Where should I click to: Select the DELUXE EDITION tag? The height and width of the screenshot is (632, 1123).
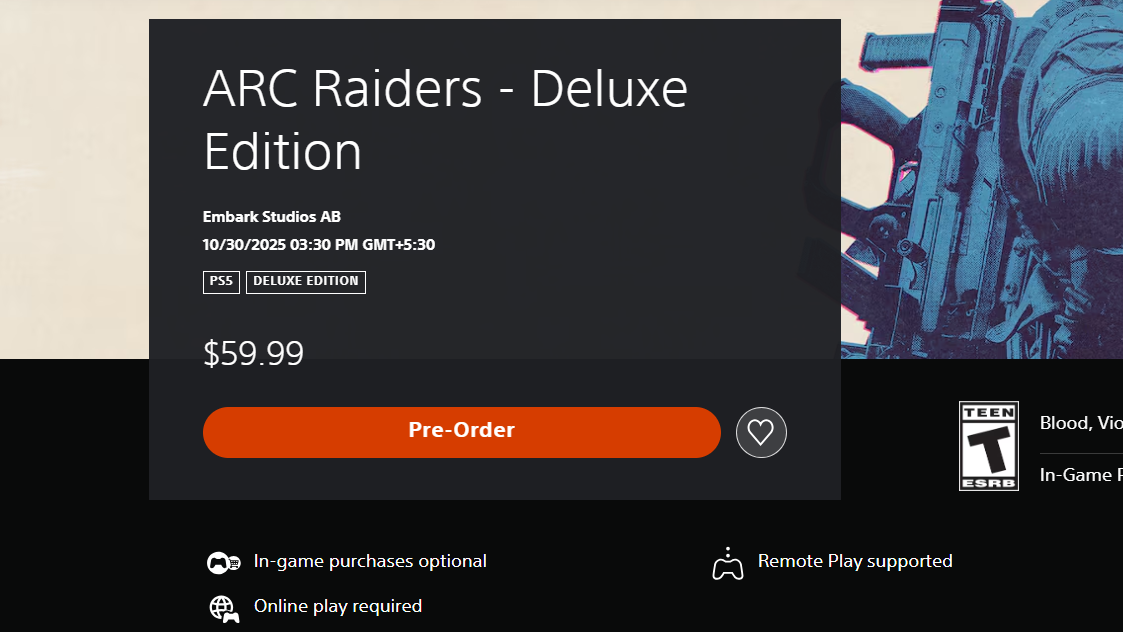(x=305, y=282)
